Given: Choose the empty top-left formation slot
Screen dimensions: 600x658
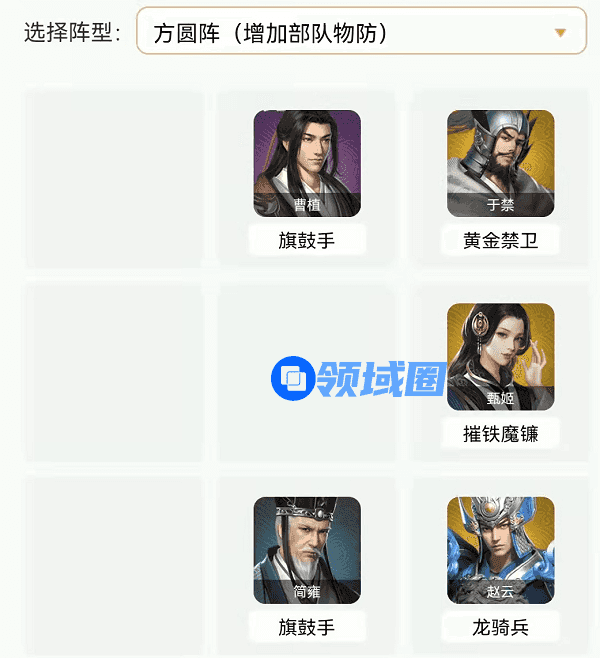Looking at the screenshot, I should pos(114,180).
